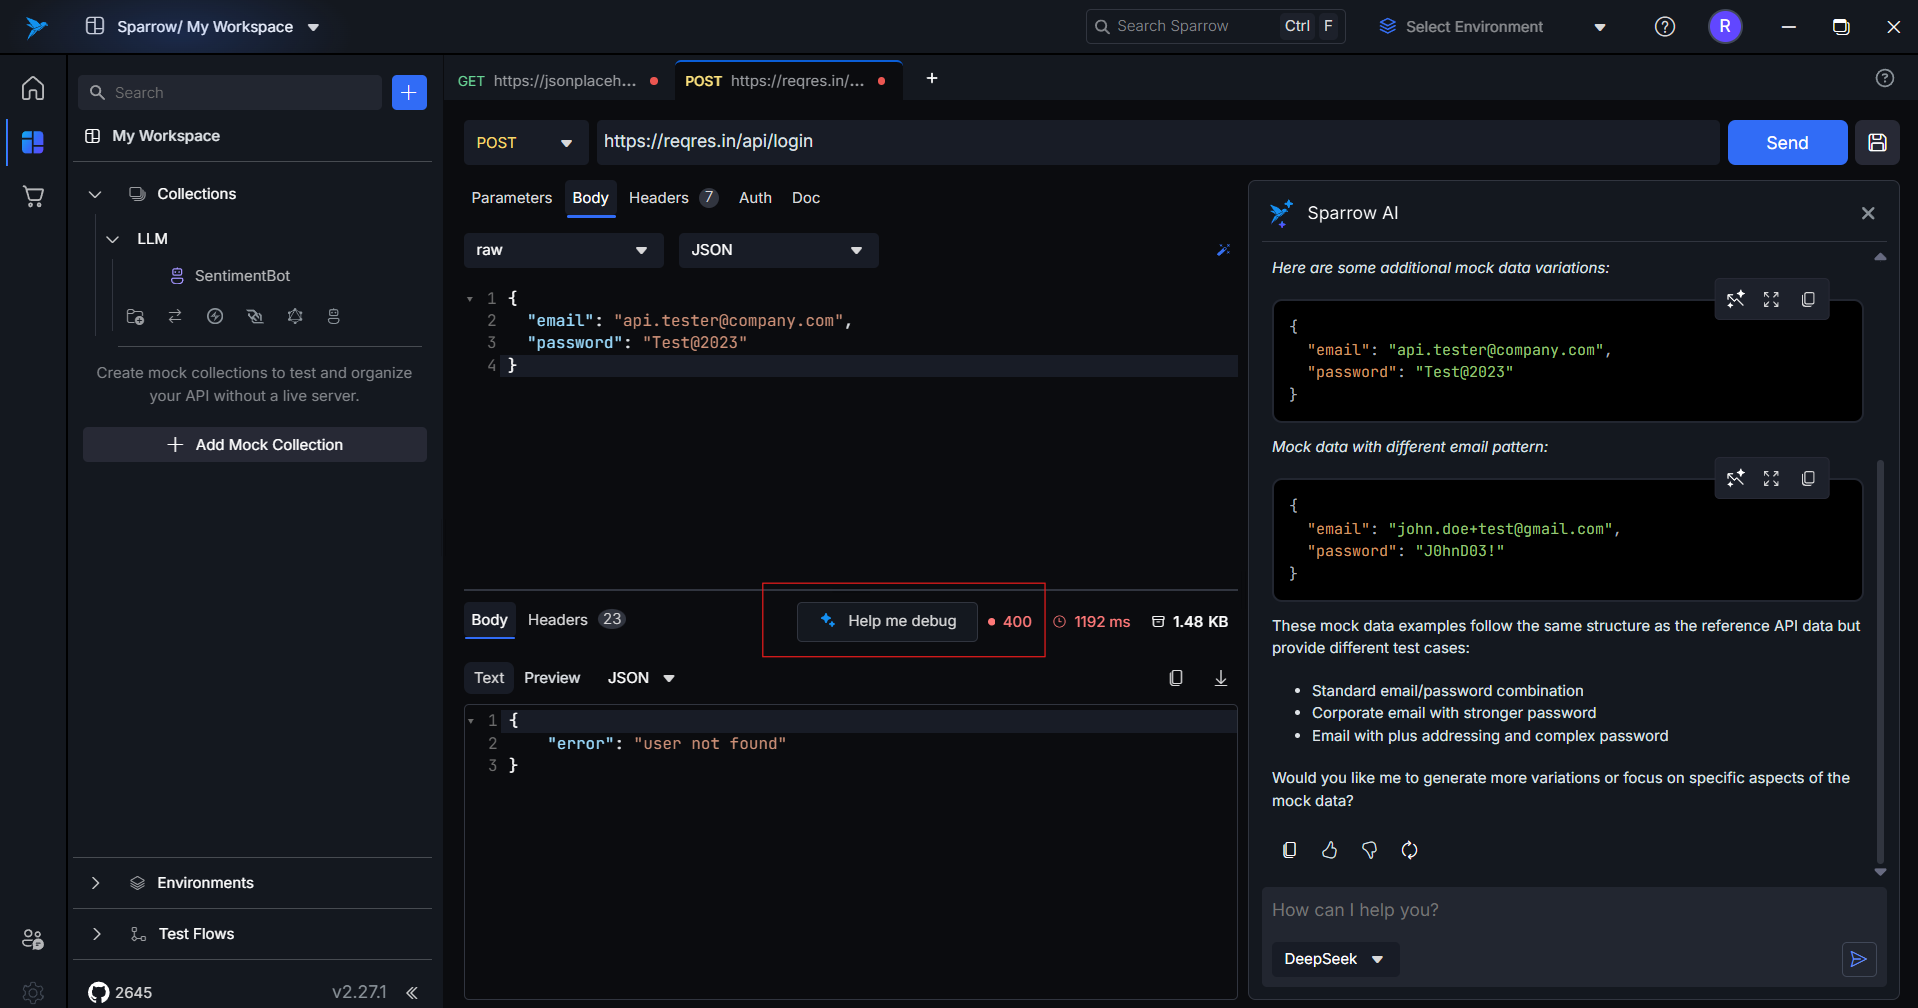Click the AI chat input field
The width and height of the screenshot is (1918, 1008).
point(1573,910)
